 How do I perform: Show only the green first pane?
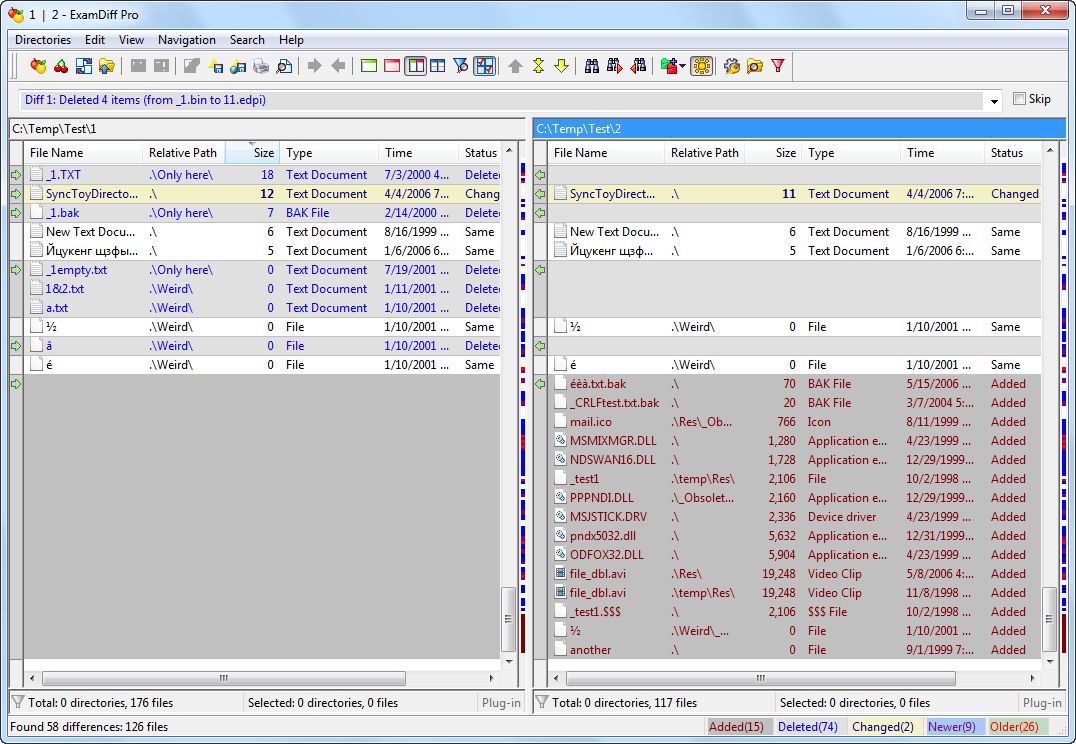(x=369, y=66)
